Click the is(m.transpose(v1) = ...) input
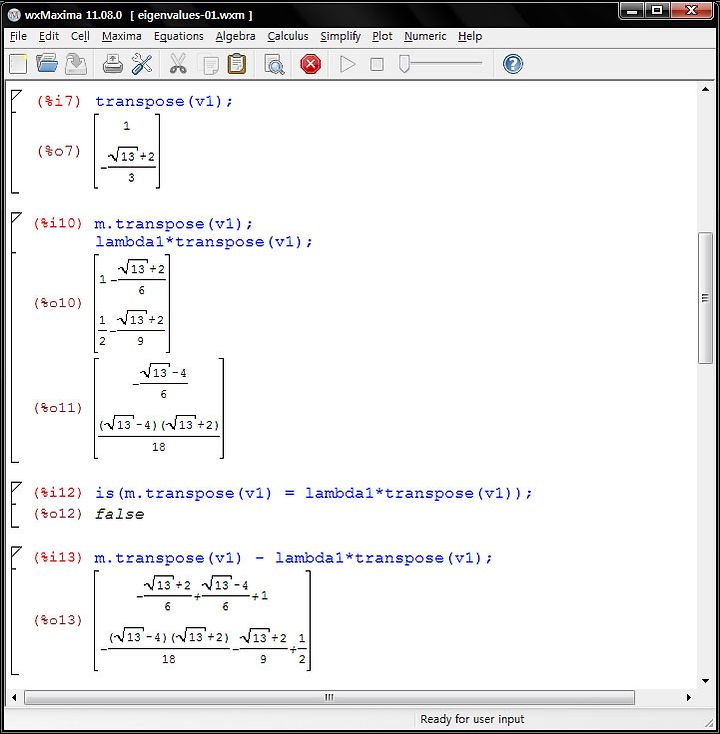 pyautogui.click(x=314, y=493)
